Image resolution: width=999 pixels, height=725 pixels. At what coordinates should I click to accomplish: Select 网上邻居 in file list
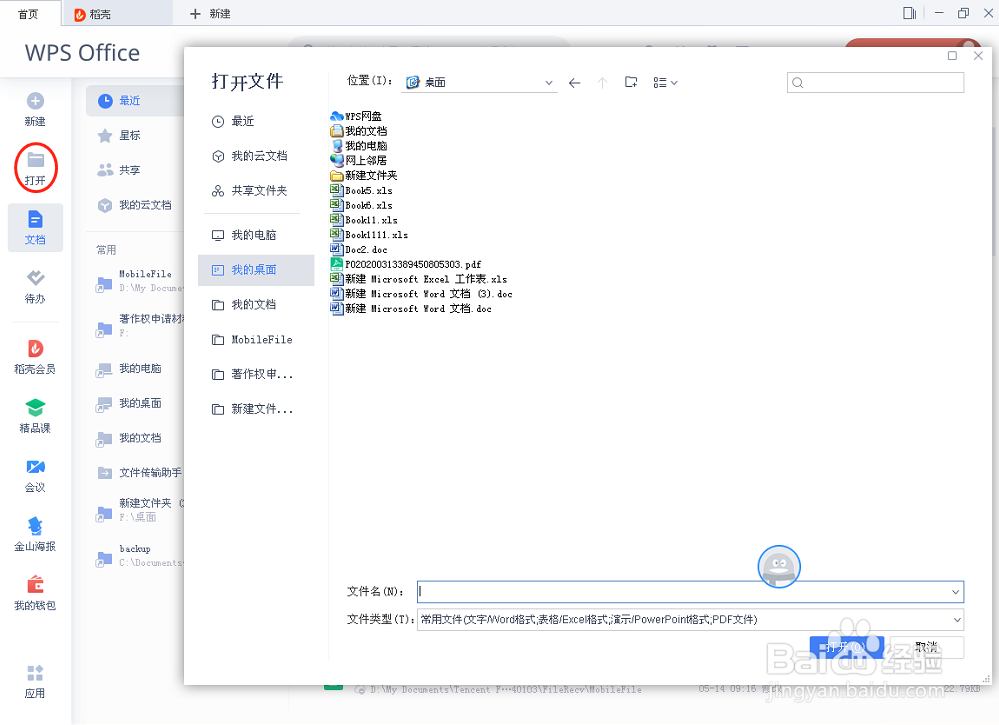point(359,160)
